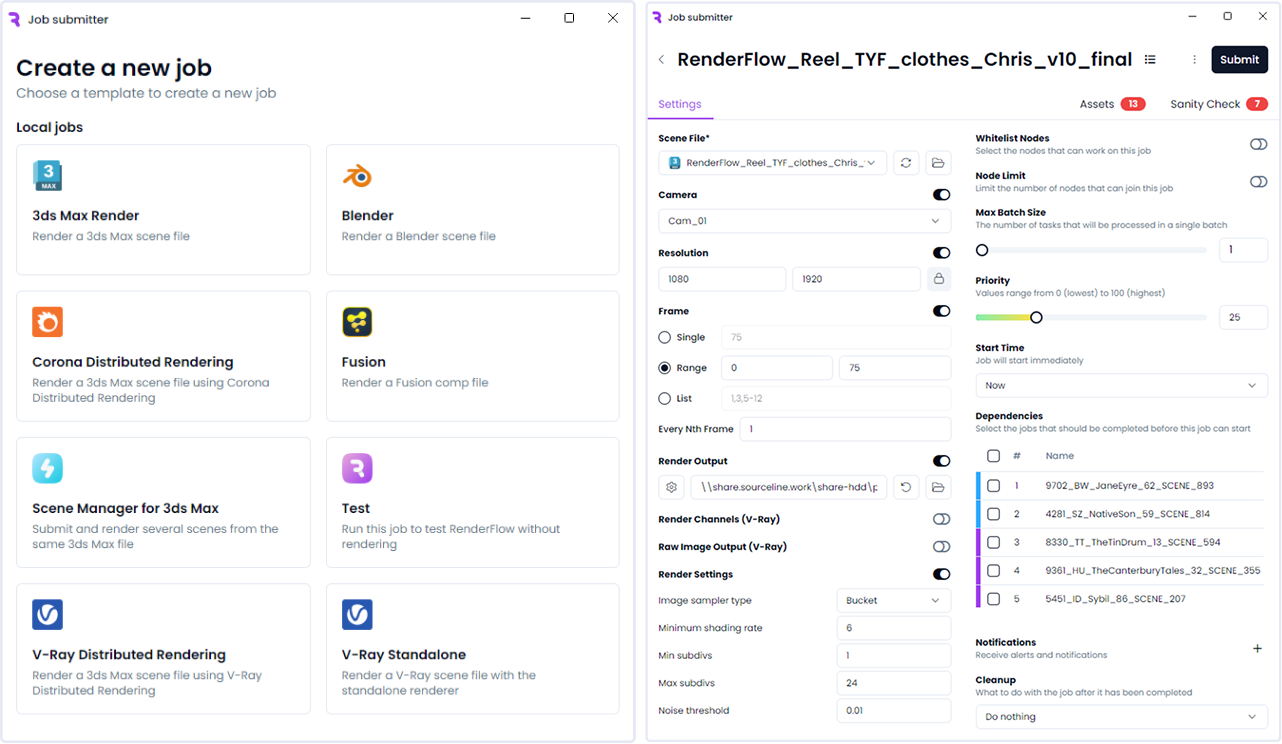Image resolution: width=1282 pixels, height=744 pixels.
Task: Switch to the Assets tab
Action: pos(1112,104)
